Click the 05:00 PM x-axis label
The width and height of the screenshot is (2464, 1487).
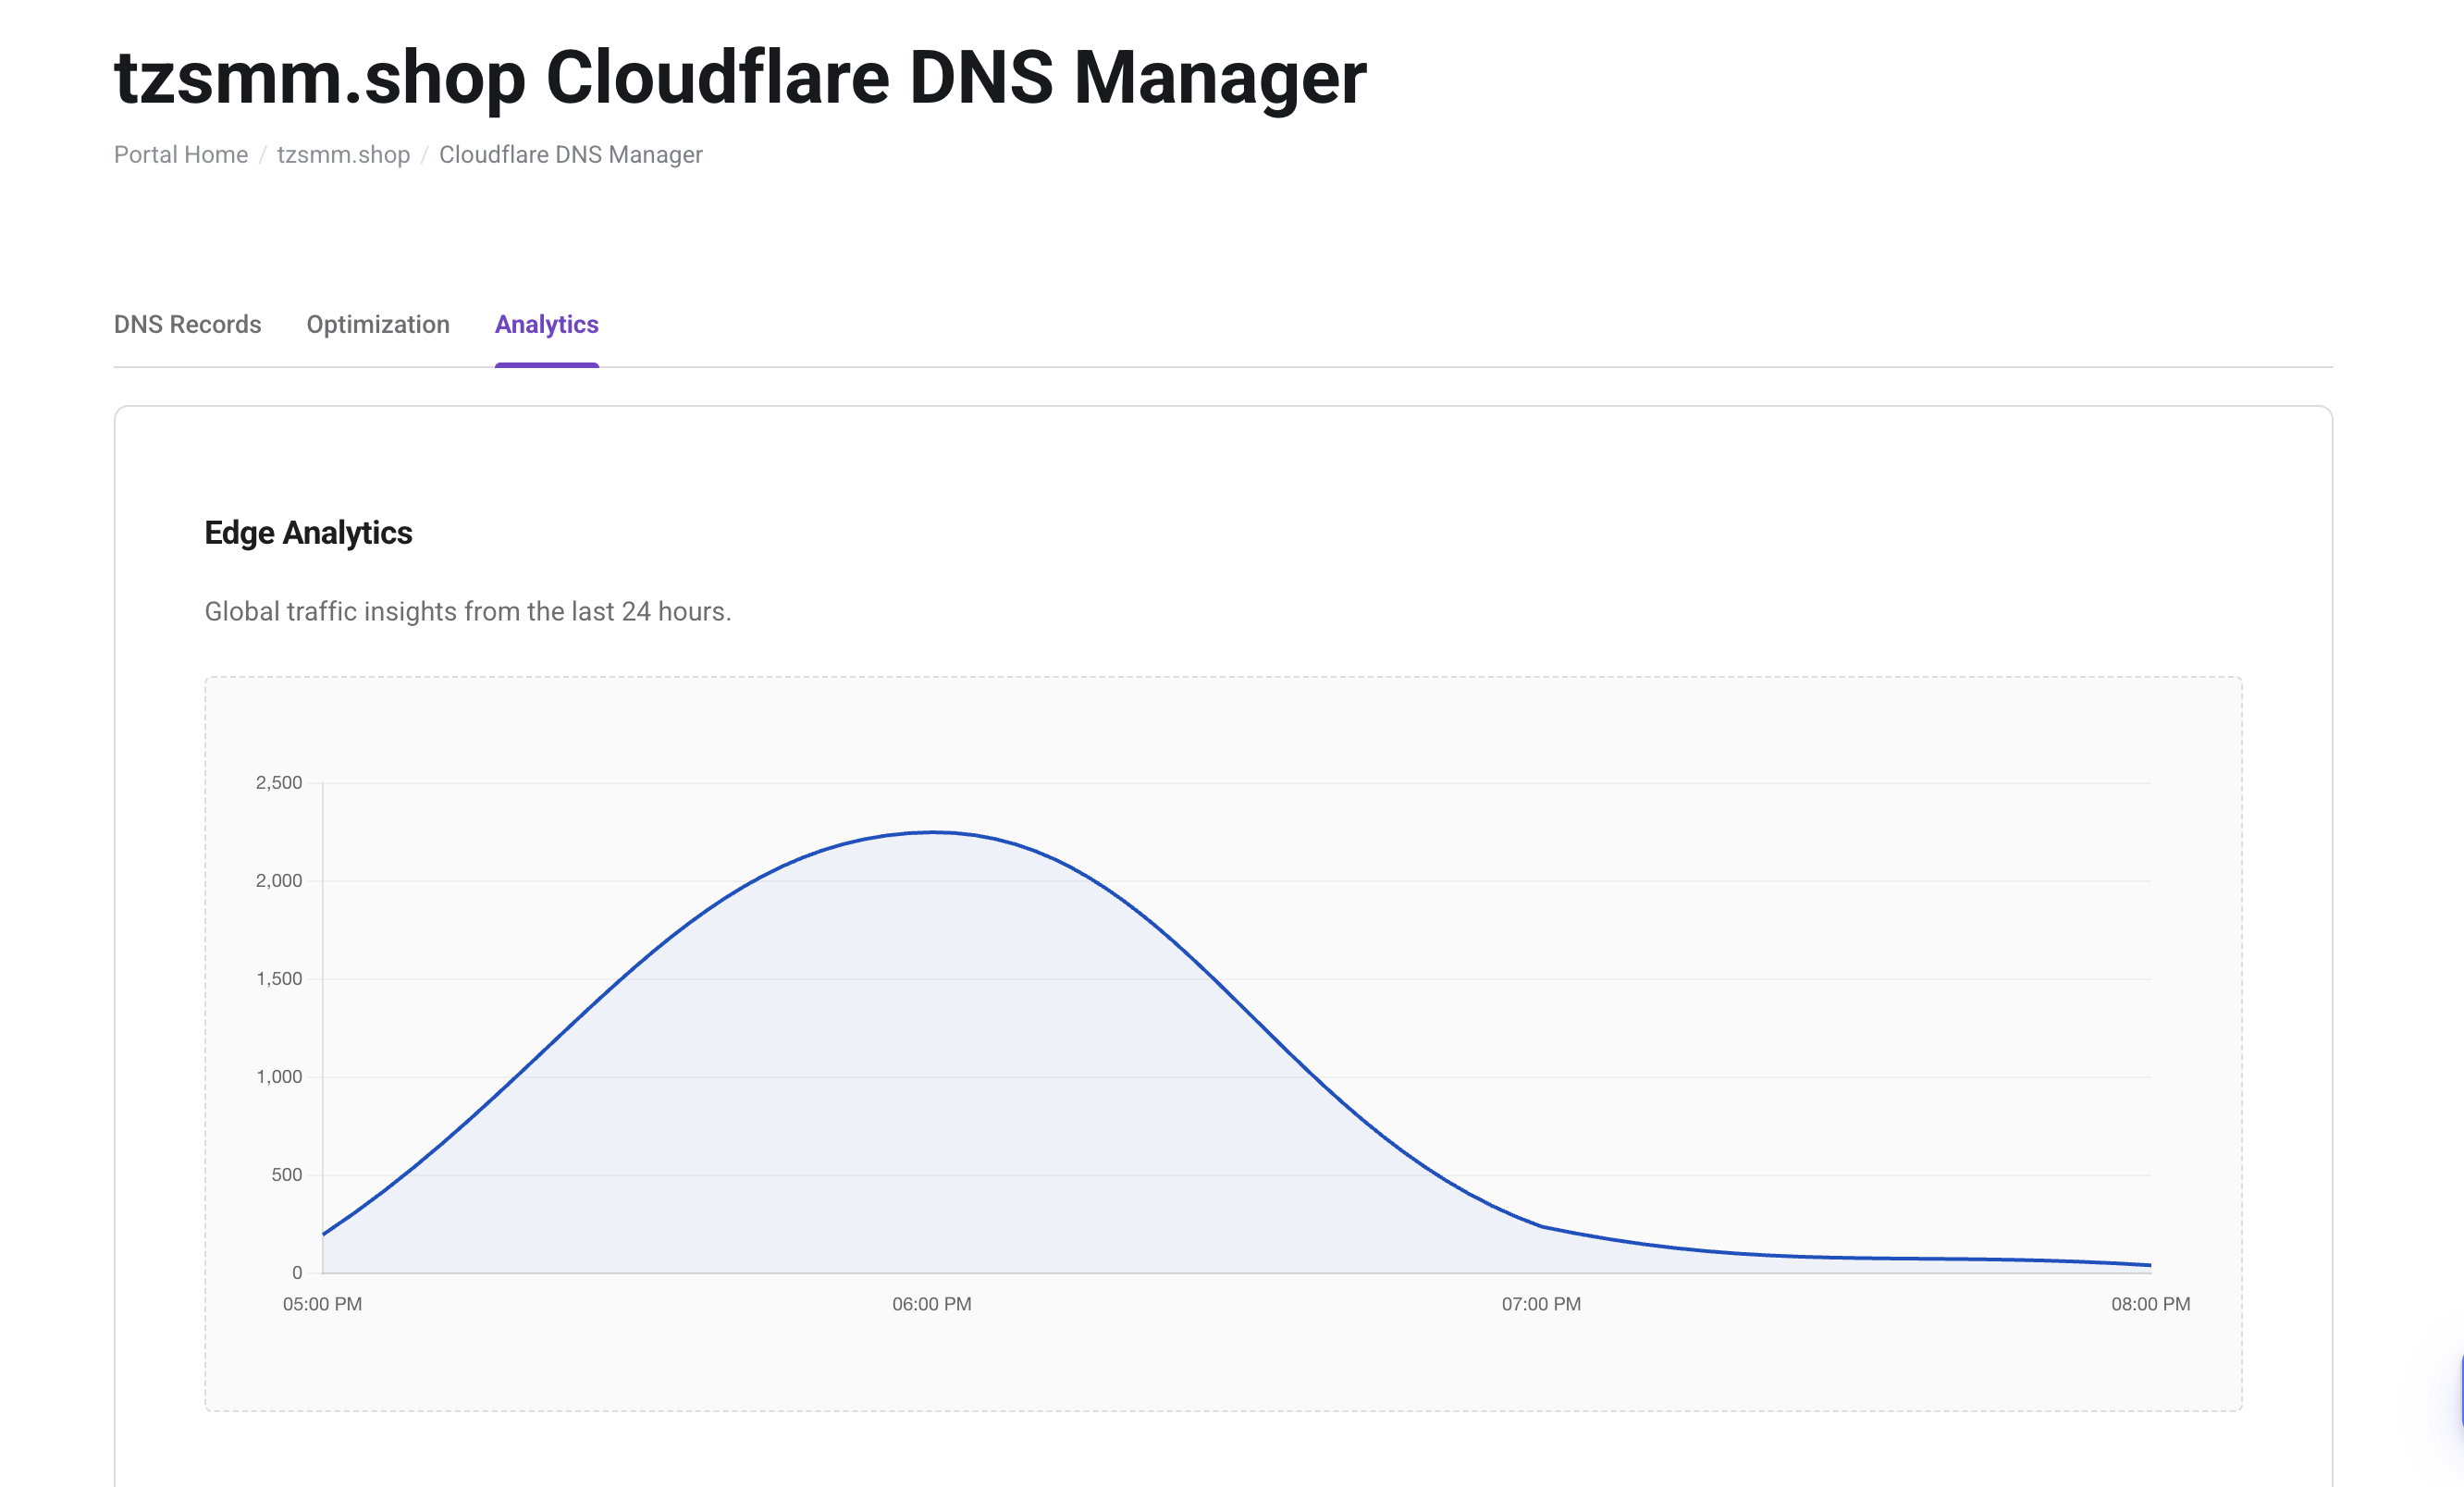tap(322, 1304)
